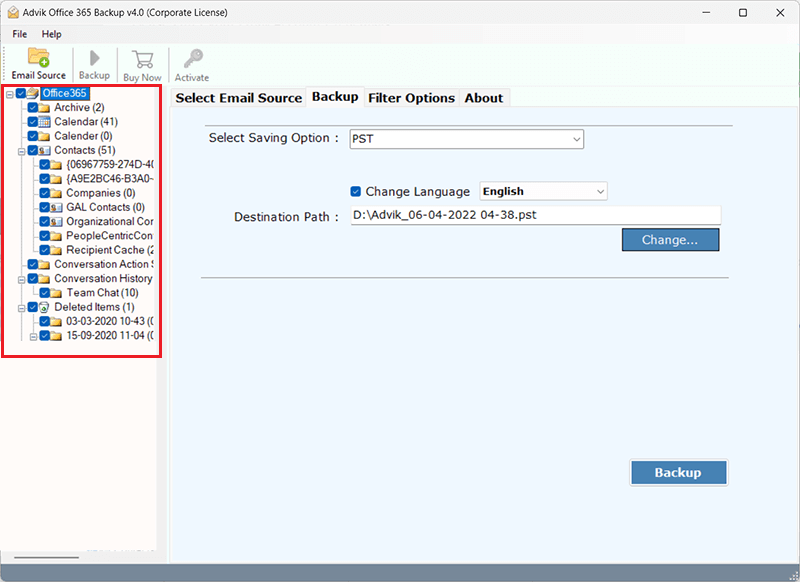
Task: Select the Archive (2) tree label
Action: point(79,108)
